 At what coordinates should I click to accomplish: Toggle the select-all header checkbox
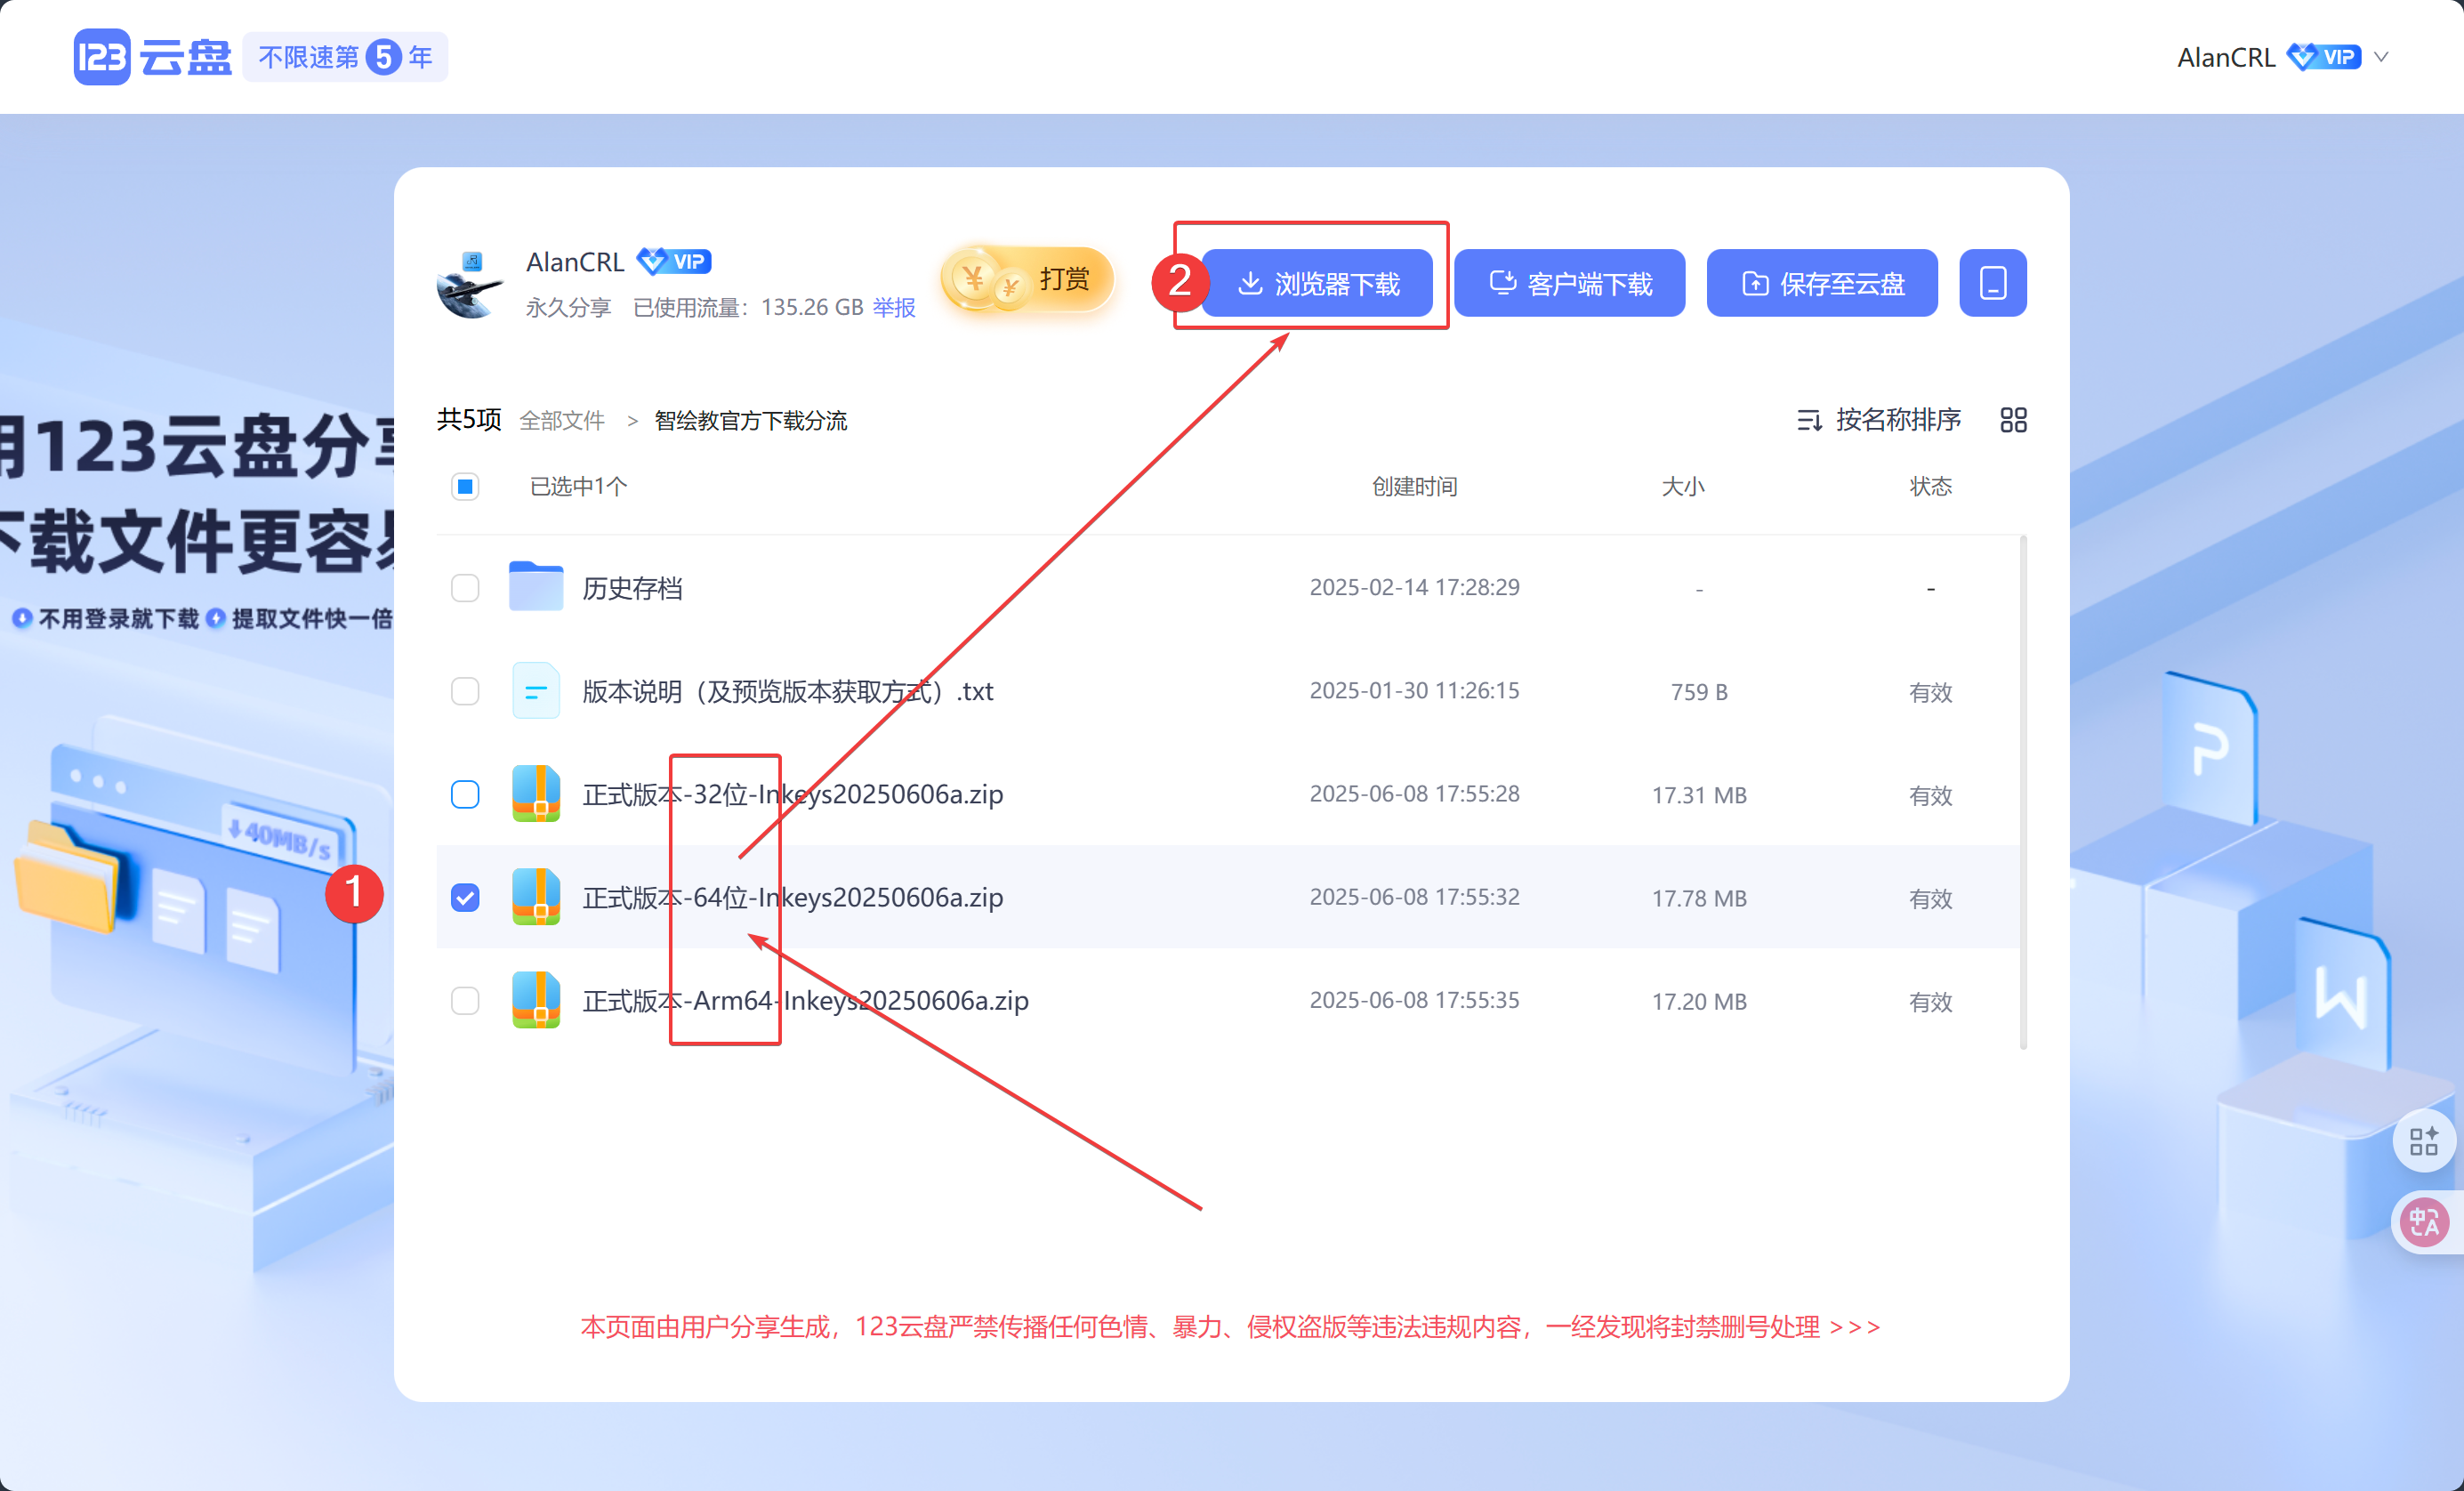coord(465,487)
